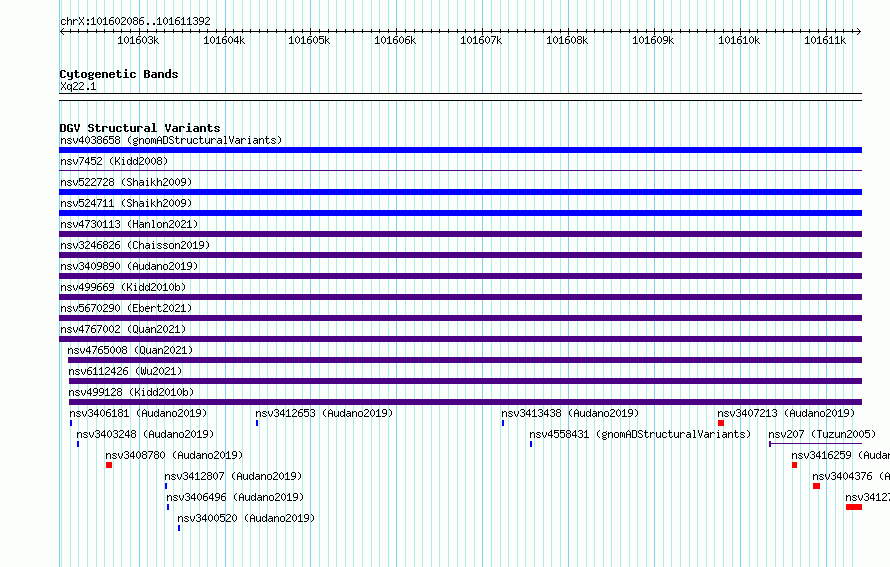Click red marker under nsv3407213
Image resolution: width=890 pixels, height=567 pixels.
[721, 423]
